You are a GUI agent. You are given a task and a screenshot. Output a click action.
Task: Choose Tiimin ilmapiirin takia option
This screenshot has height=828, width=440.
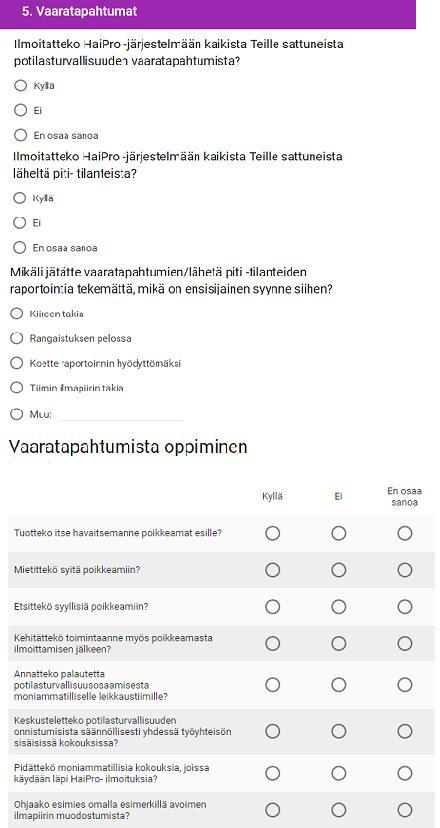(x=17, y=388)
